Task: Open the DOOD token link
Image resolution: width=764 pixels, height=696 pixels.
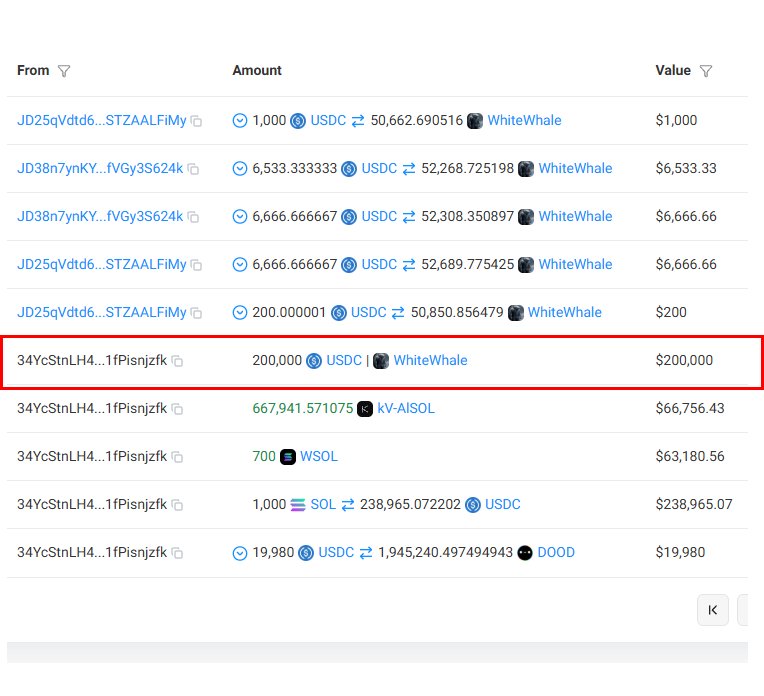Action: point(556,553)
